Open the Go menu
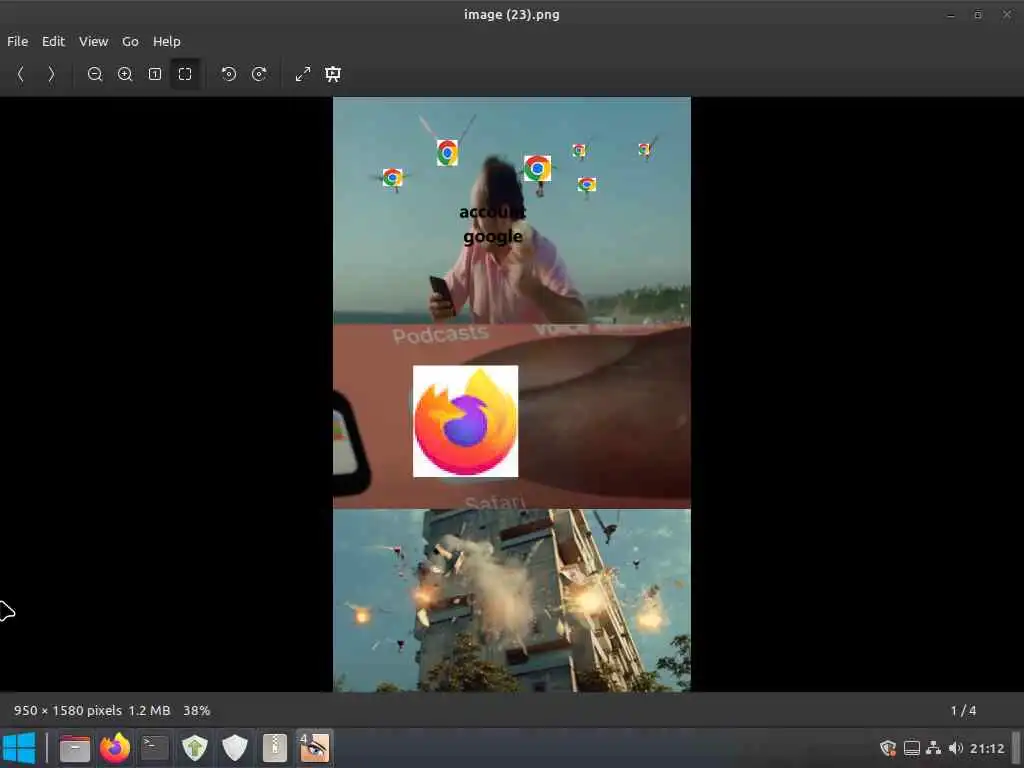The width and height of the screenshot is (1024, 768). pyautogui.click(x=130, y=41)
